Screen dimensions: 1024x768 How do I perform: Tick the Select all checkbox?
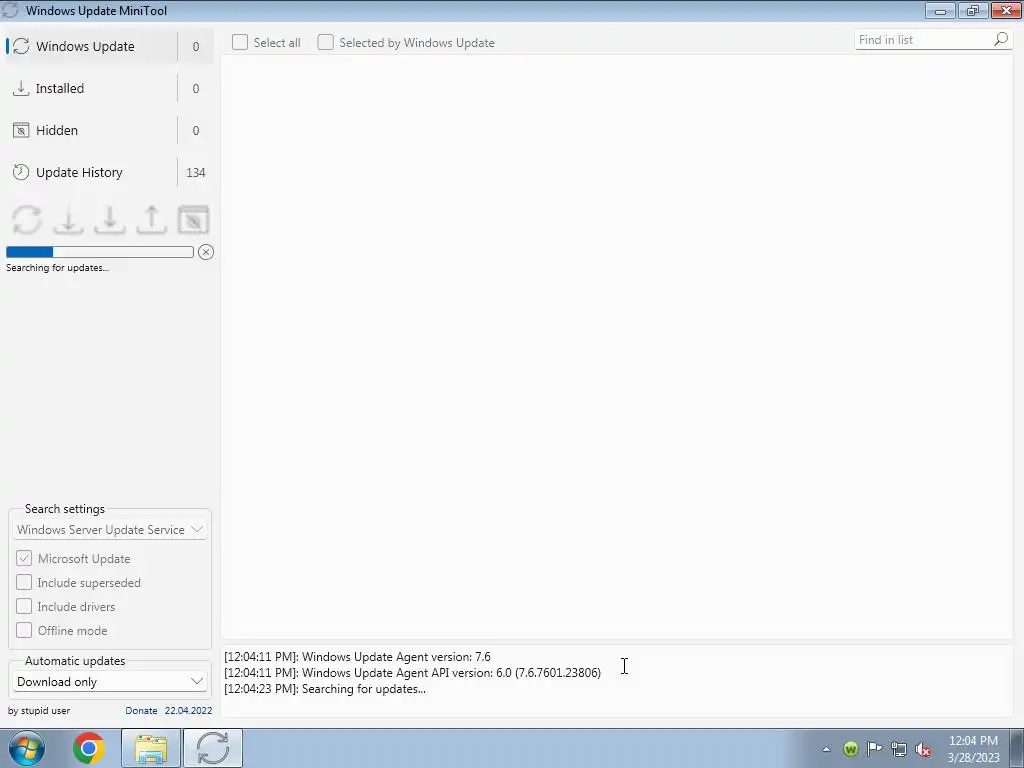[x=240, y=42]
